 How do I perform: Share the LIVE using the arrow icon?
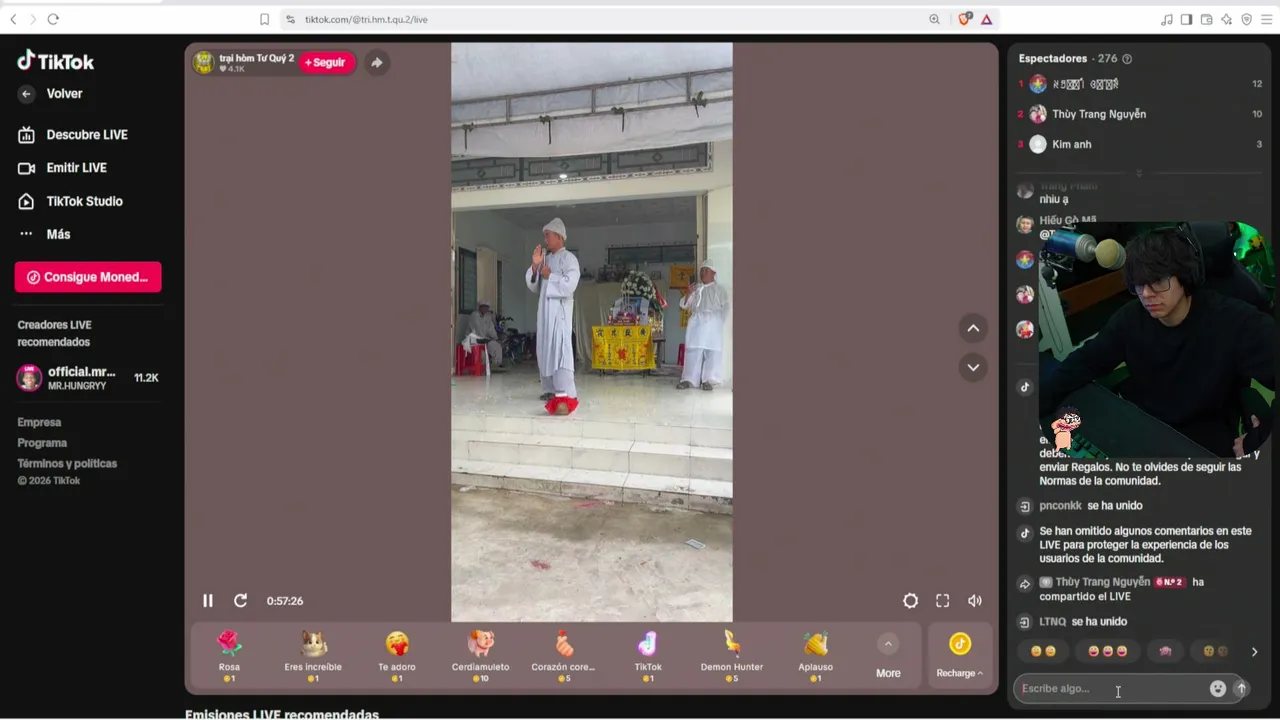click(x=376, y=62)
